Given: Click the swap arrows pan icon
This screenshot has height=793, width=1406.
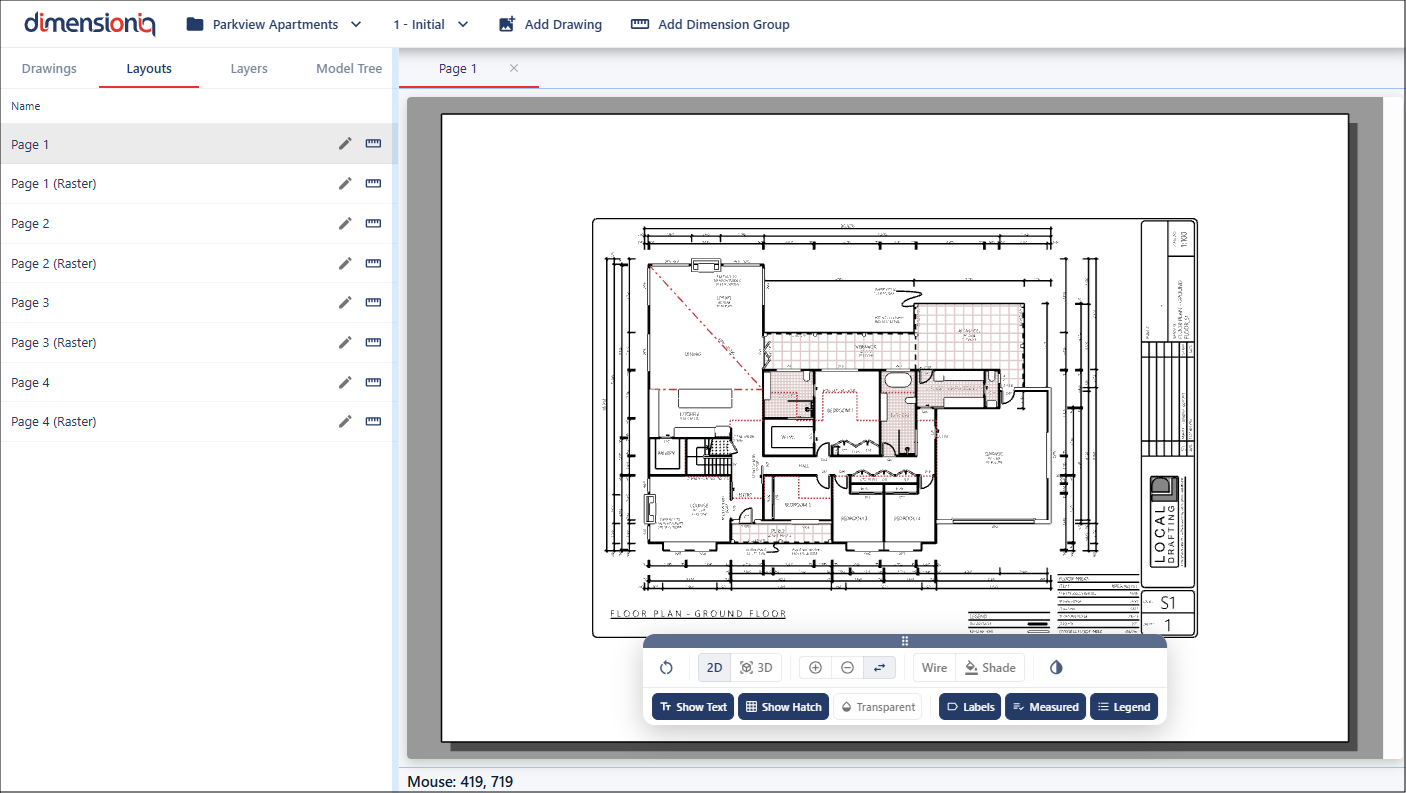Looking at the screenshot, I should (x=879, y=668).
